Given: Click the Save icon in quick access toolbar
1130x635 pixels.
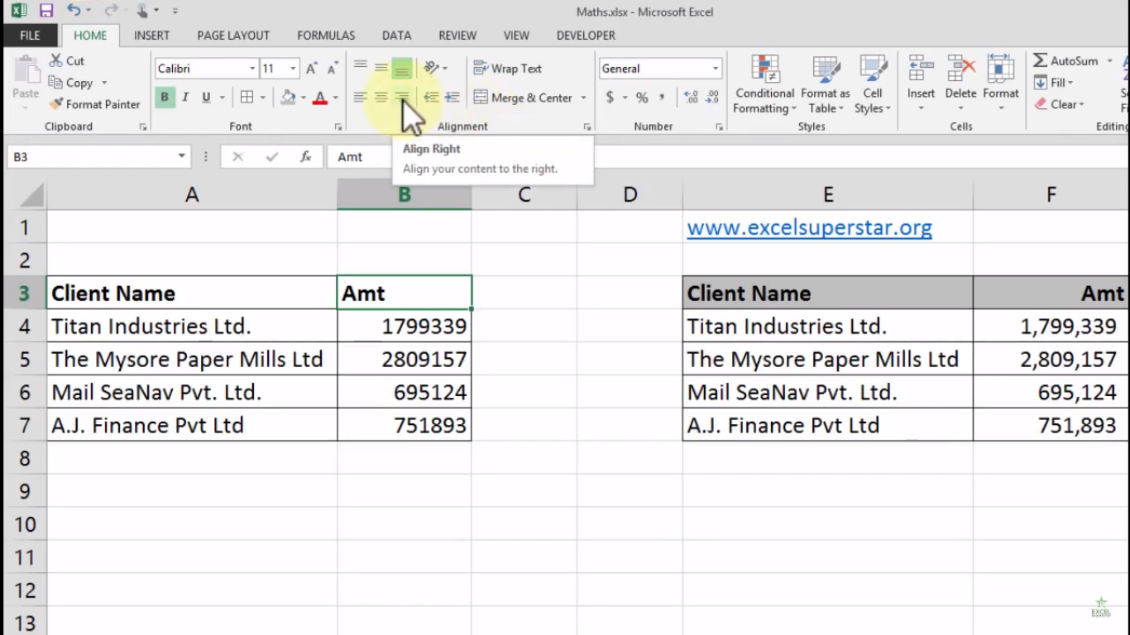Looking at the screenshot, I should (x=46, y=11).
